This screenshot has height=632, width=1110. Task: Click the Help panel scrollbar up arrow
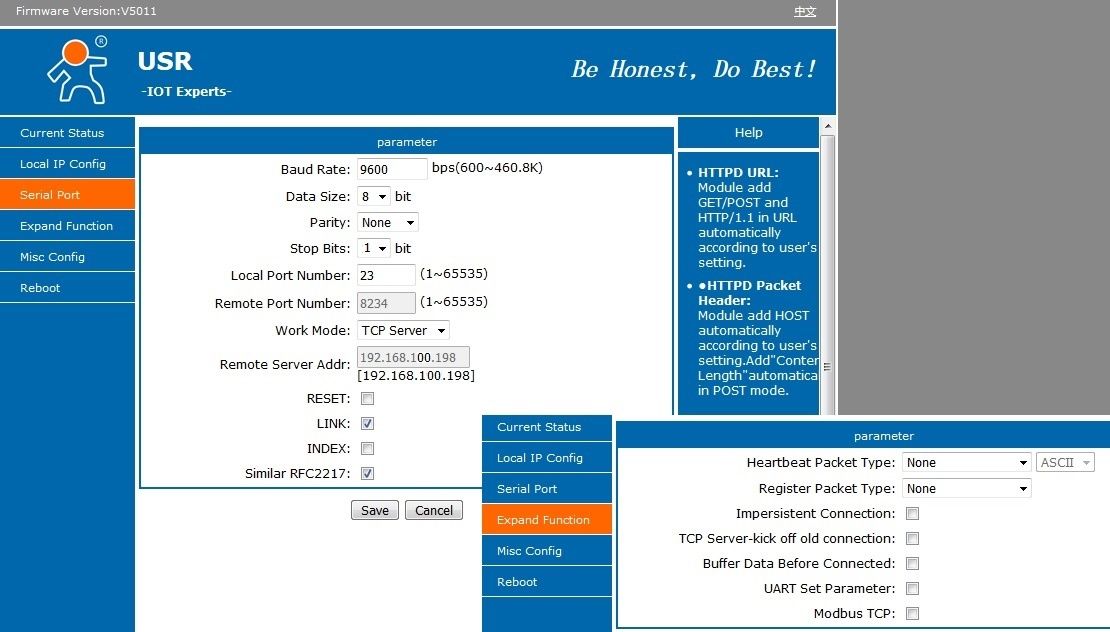tap(827, 126)
